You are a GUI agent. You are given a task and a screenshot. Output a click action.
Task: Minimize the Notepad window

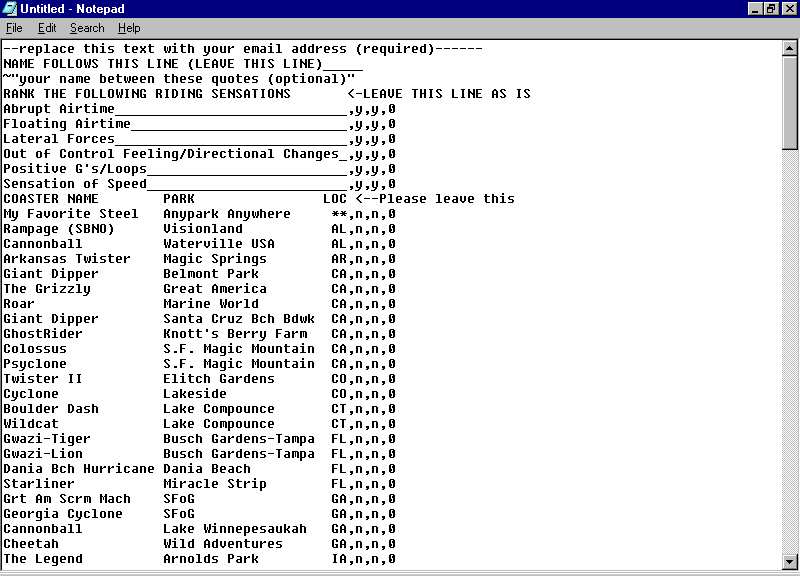click(755, 9)
